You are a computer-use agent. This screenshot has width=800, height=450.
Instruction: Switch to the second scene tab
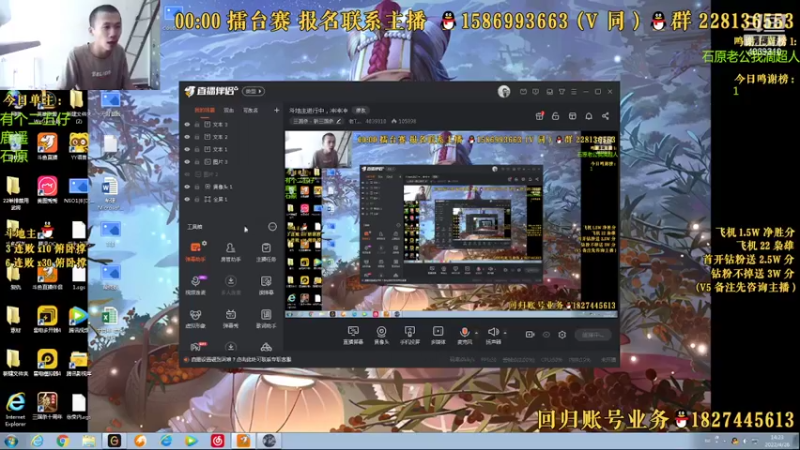point(229,110)
